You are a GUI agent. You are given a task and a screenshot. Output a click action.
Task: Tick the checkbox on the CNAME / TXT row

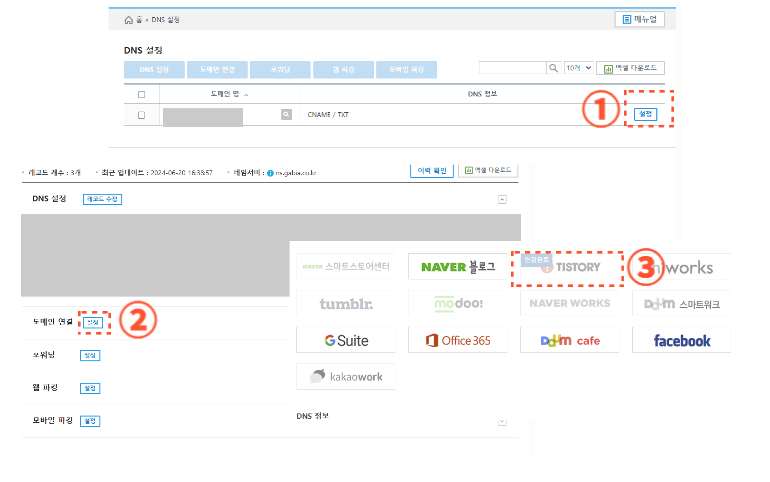[x=141, y=115]
